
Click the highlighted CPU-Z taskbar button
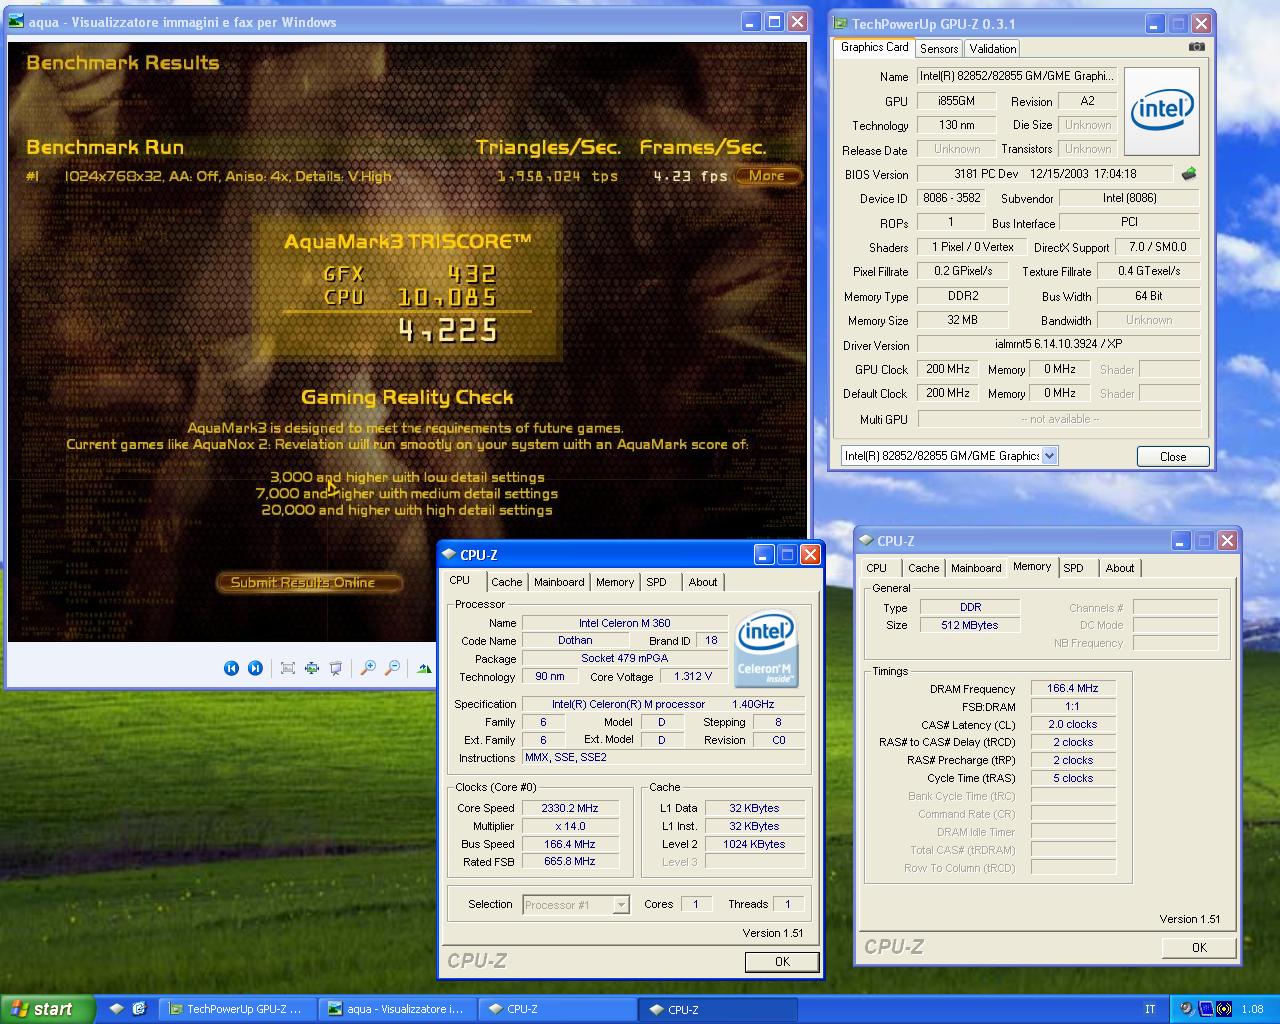(x=718, y=1009)
